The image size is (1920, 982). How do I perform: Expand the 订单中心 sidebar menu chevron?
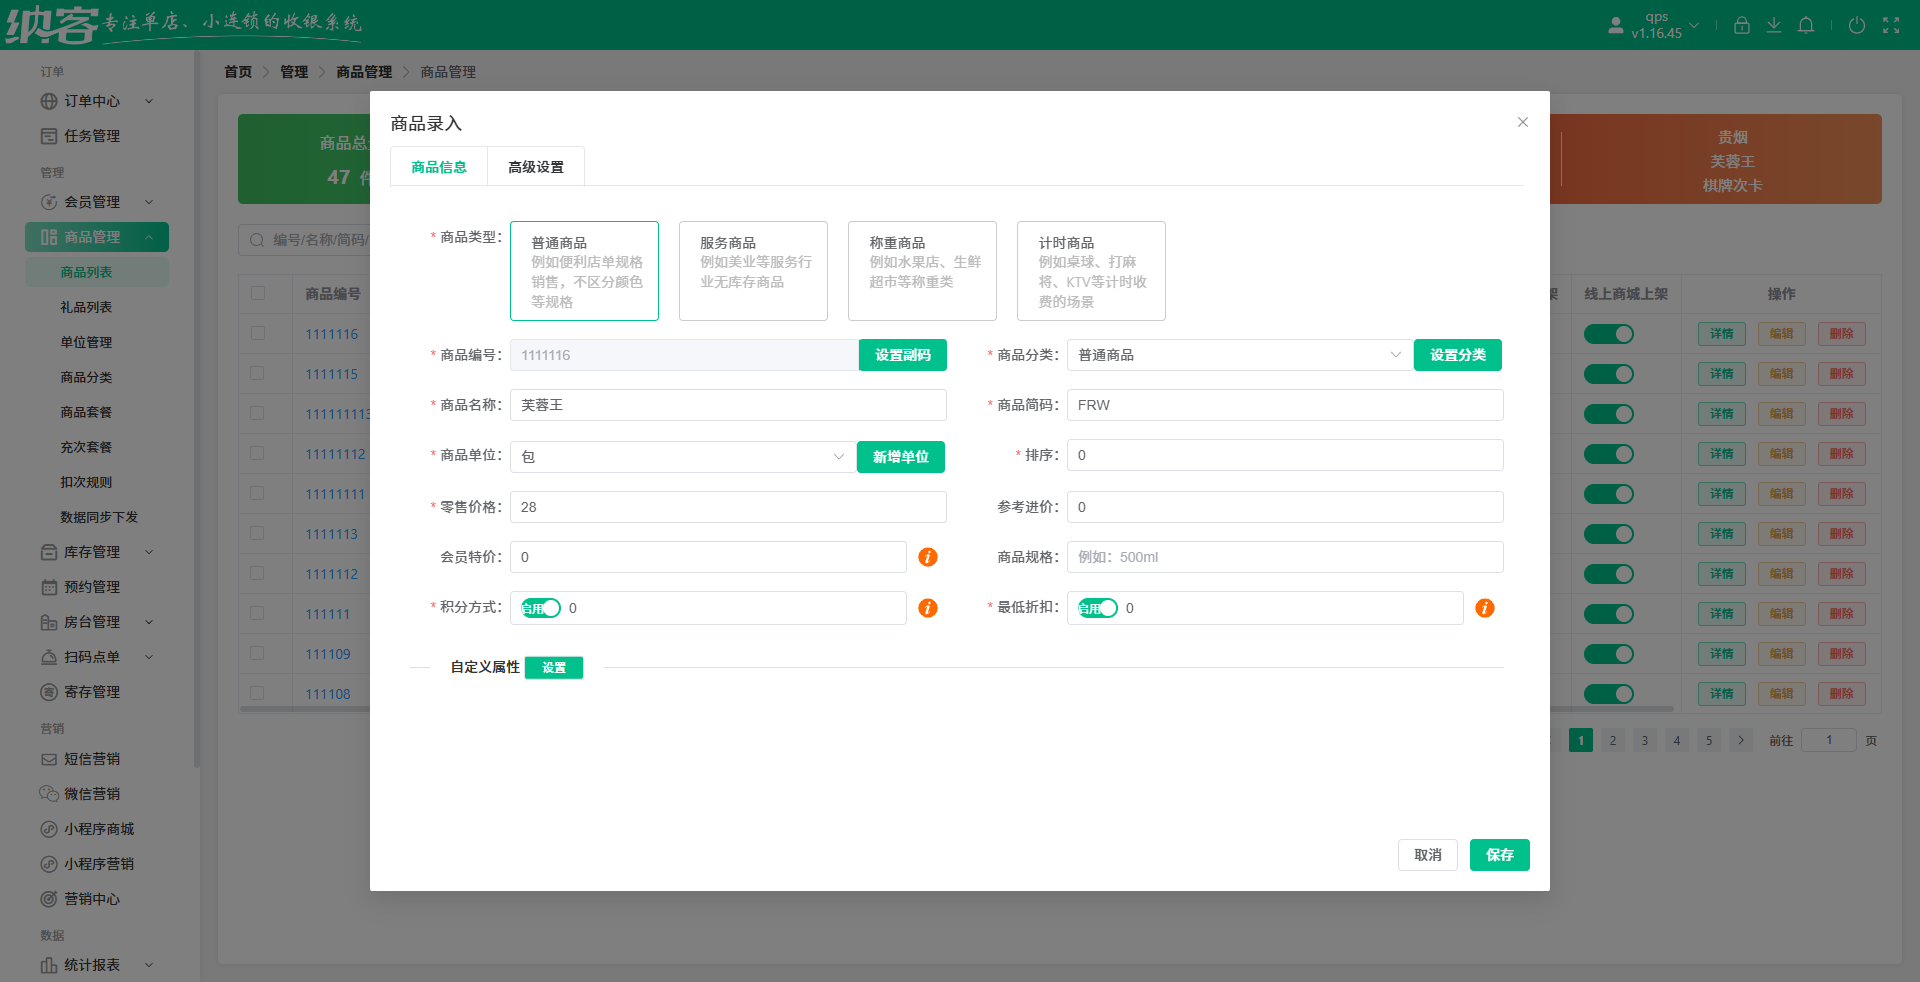[149, 101]
